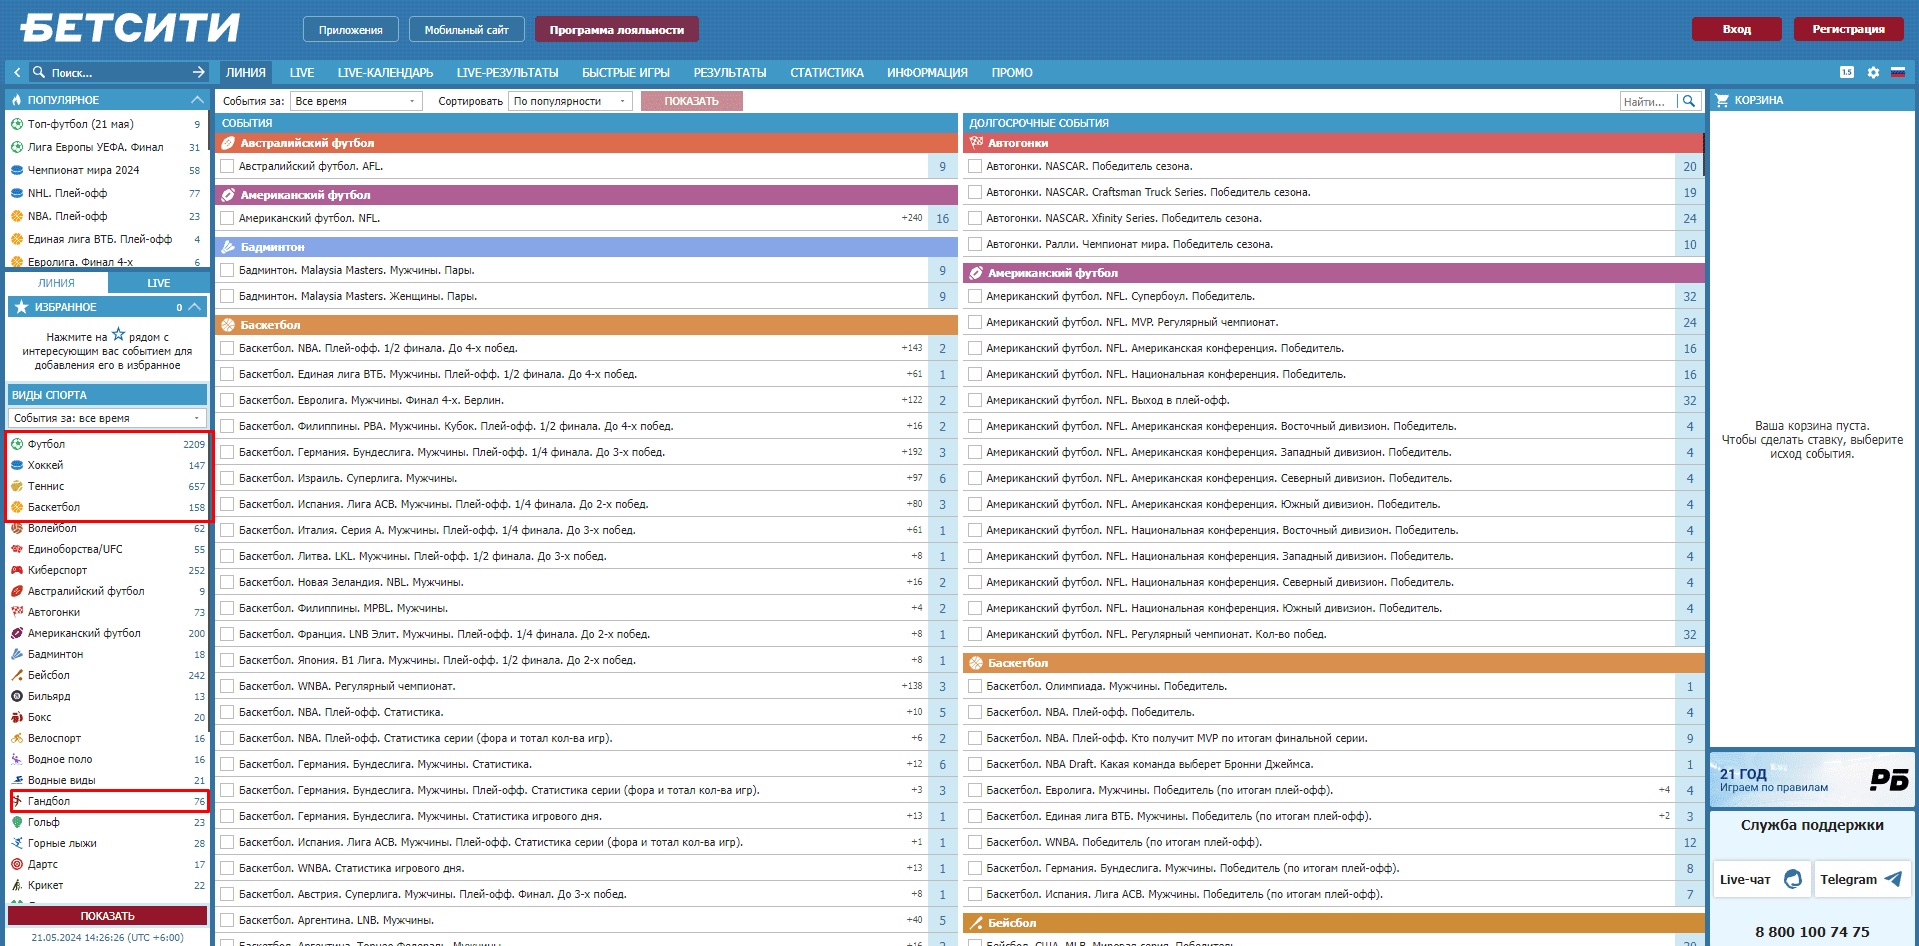1919x946 pixels.
Task: Click the Приложения button
Action: pos(351,30)
